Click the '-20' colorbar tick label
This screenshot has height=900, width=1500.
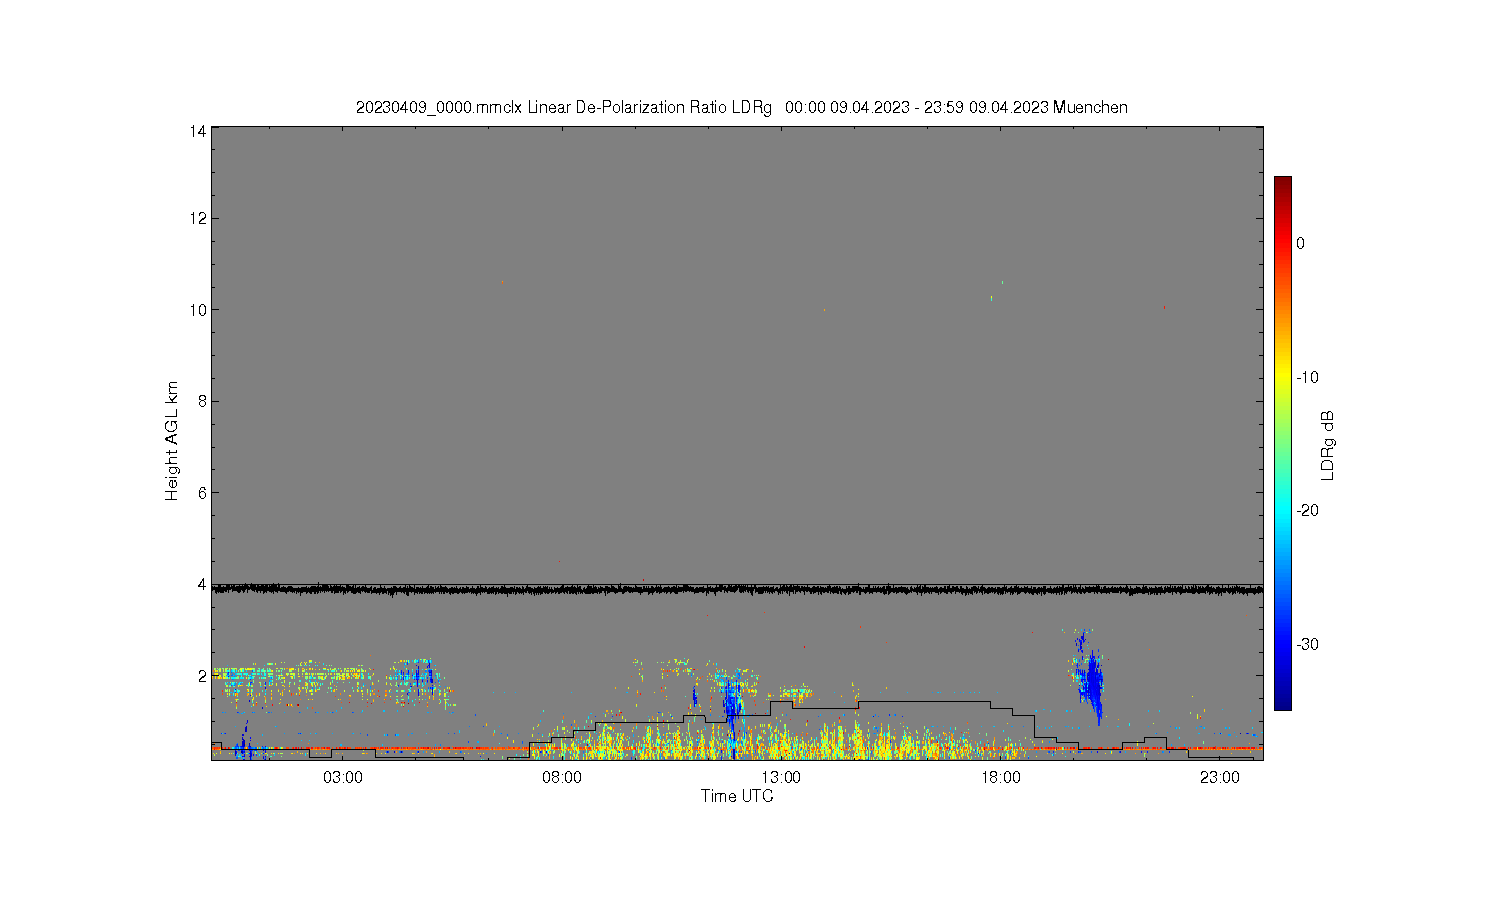coord(1307,510)
